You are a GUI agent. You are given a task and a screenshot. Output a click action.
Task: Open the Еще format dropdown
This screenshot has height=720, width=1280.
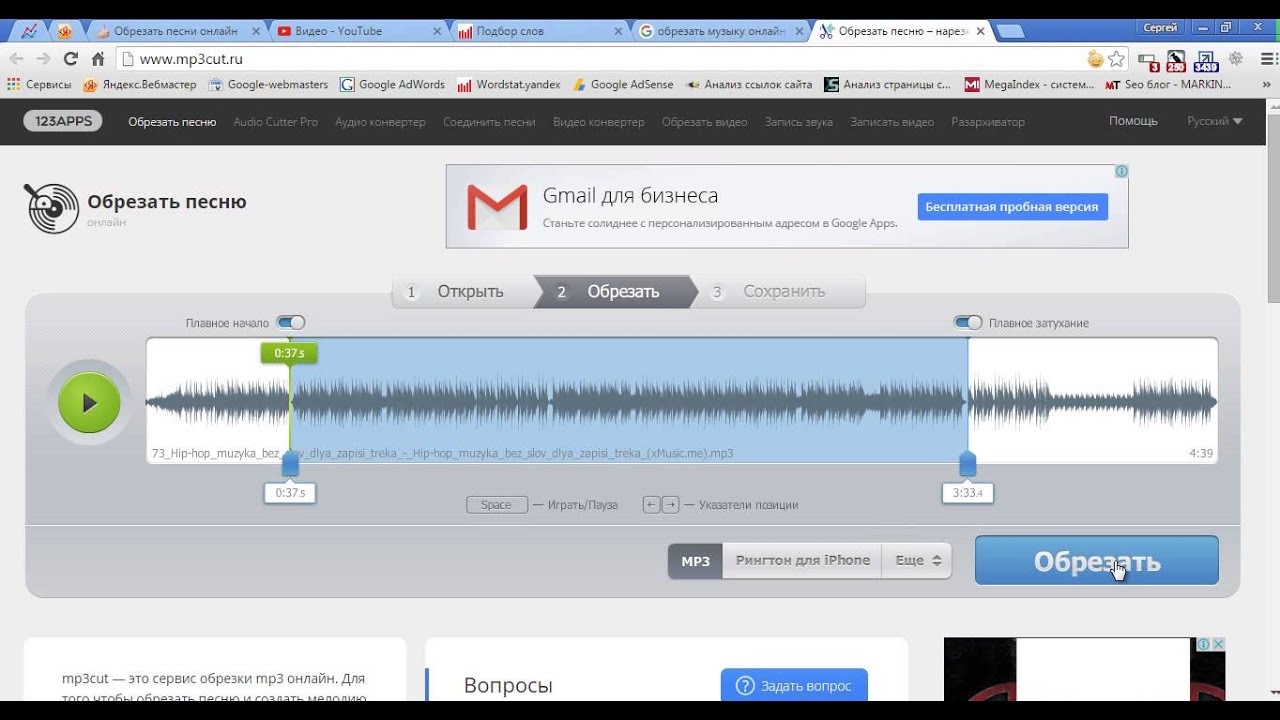917,561
